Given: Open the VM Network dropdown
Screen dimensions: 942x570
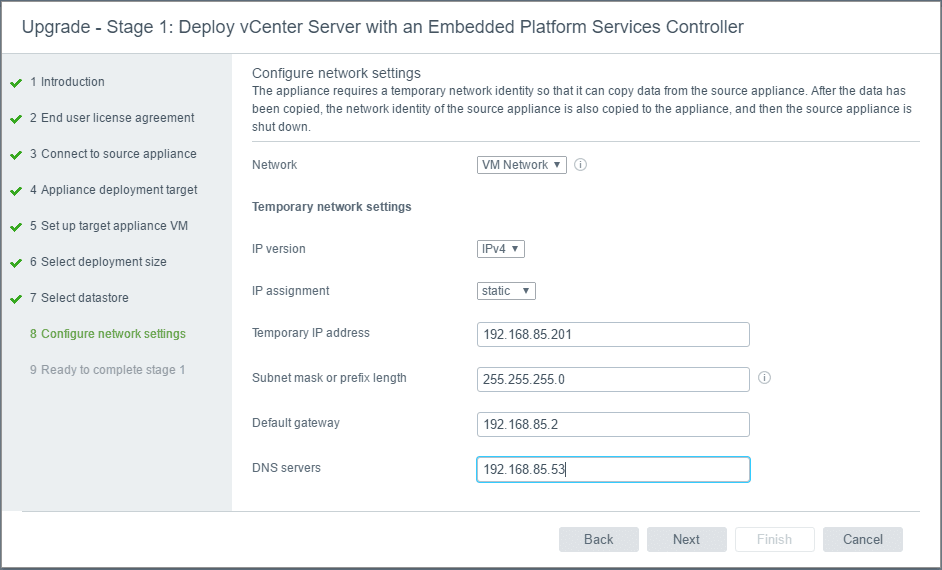Looking at the screenshot, I should (x=522, y=165).
